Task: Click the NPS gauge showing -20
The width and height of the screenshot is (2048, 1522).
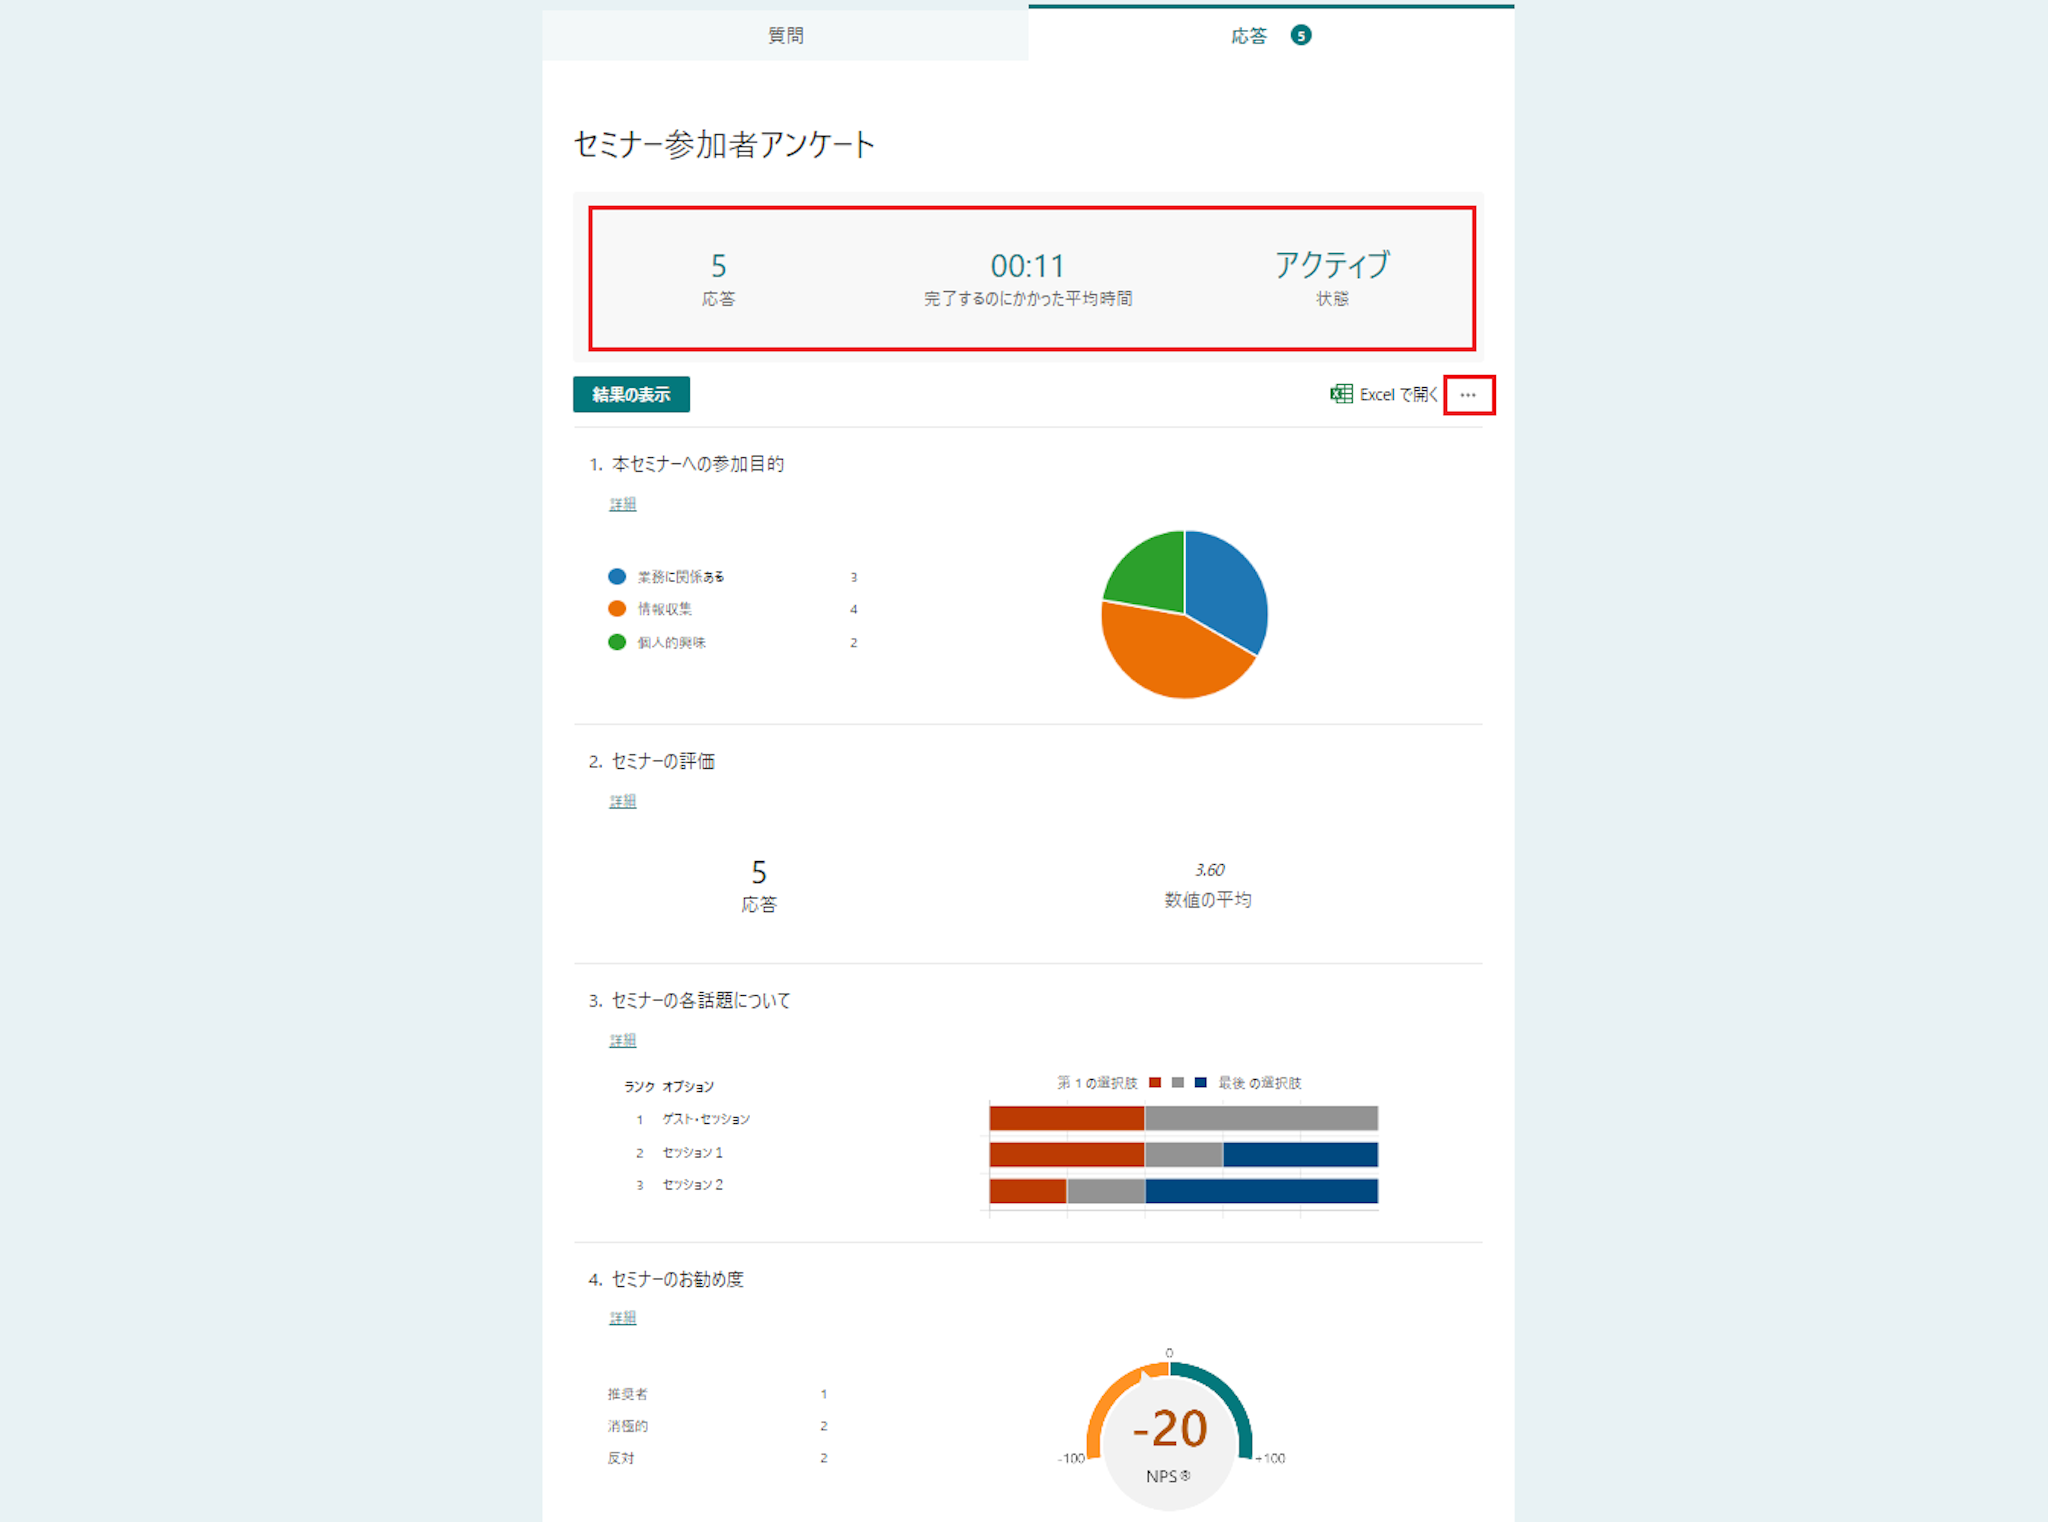Action: (x=1169, y=1430)
